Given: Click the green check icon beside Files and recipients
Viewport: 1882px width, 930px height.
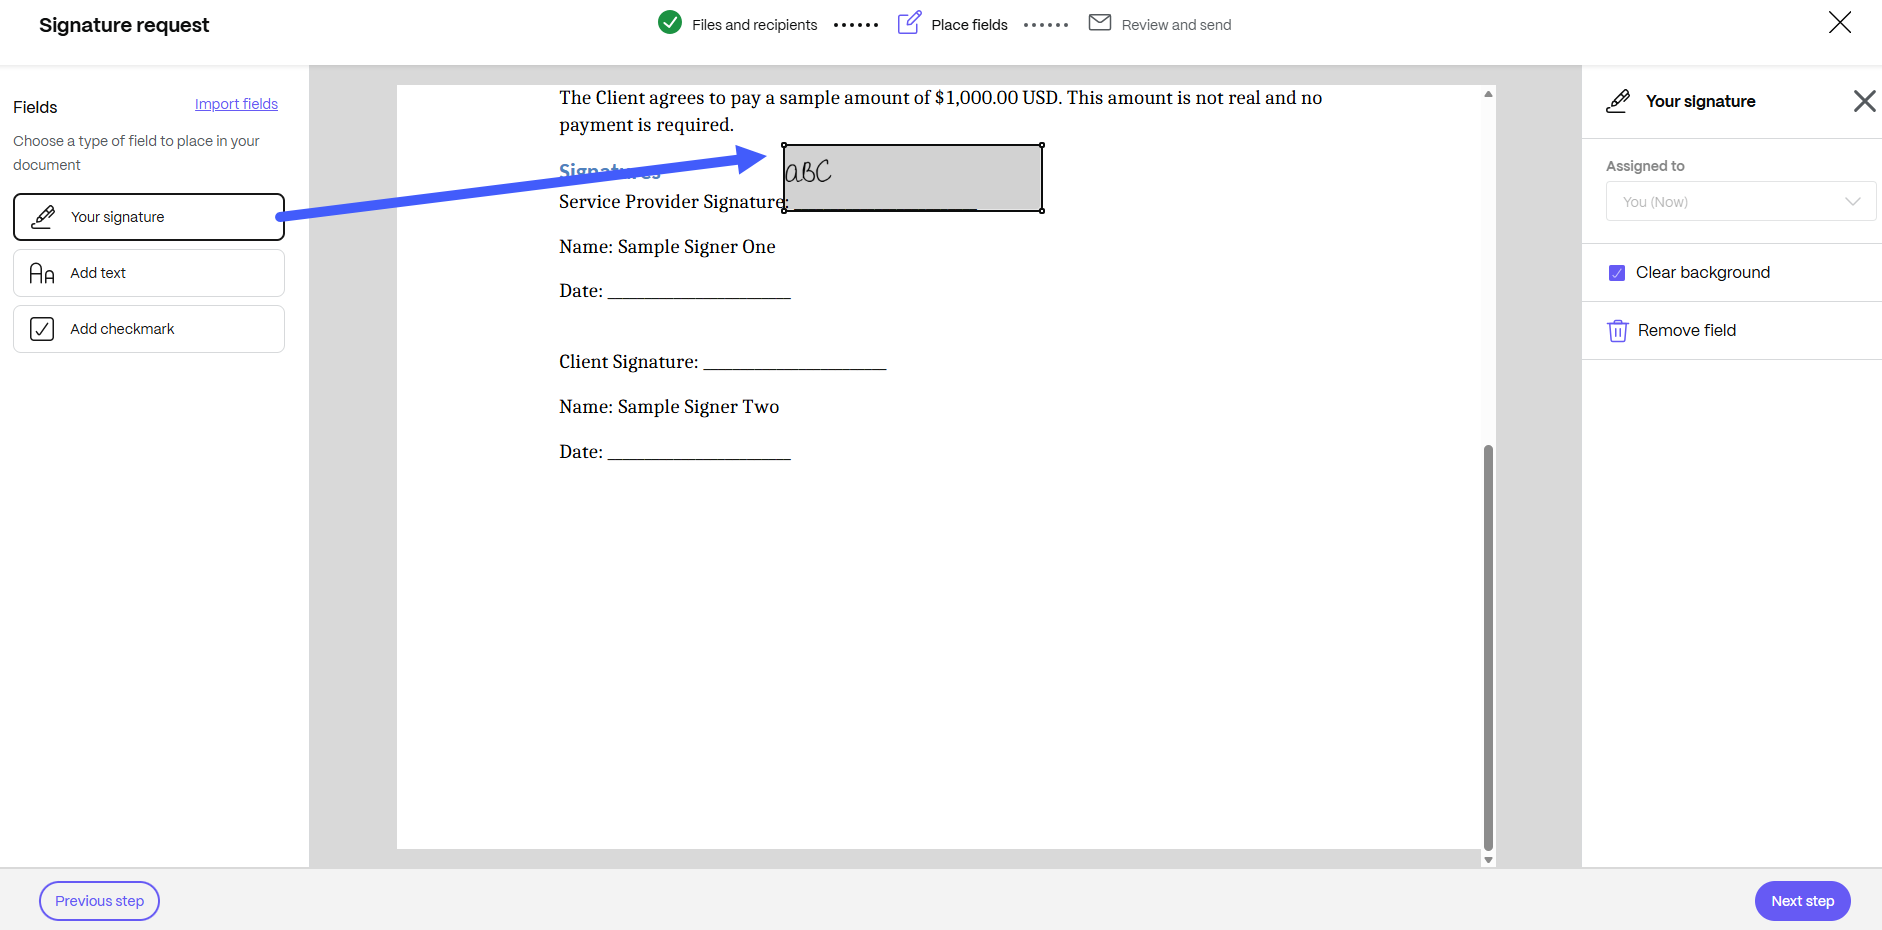Looking at the screenshot, I should [x=668, y=22].
